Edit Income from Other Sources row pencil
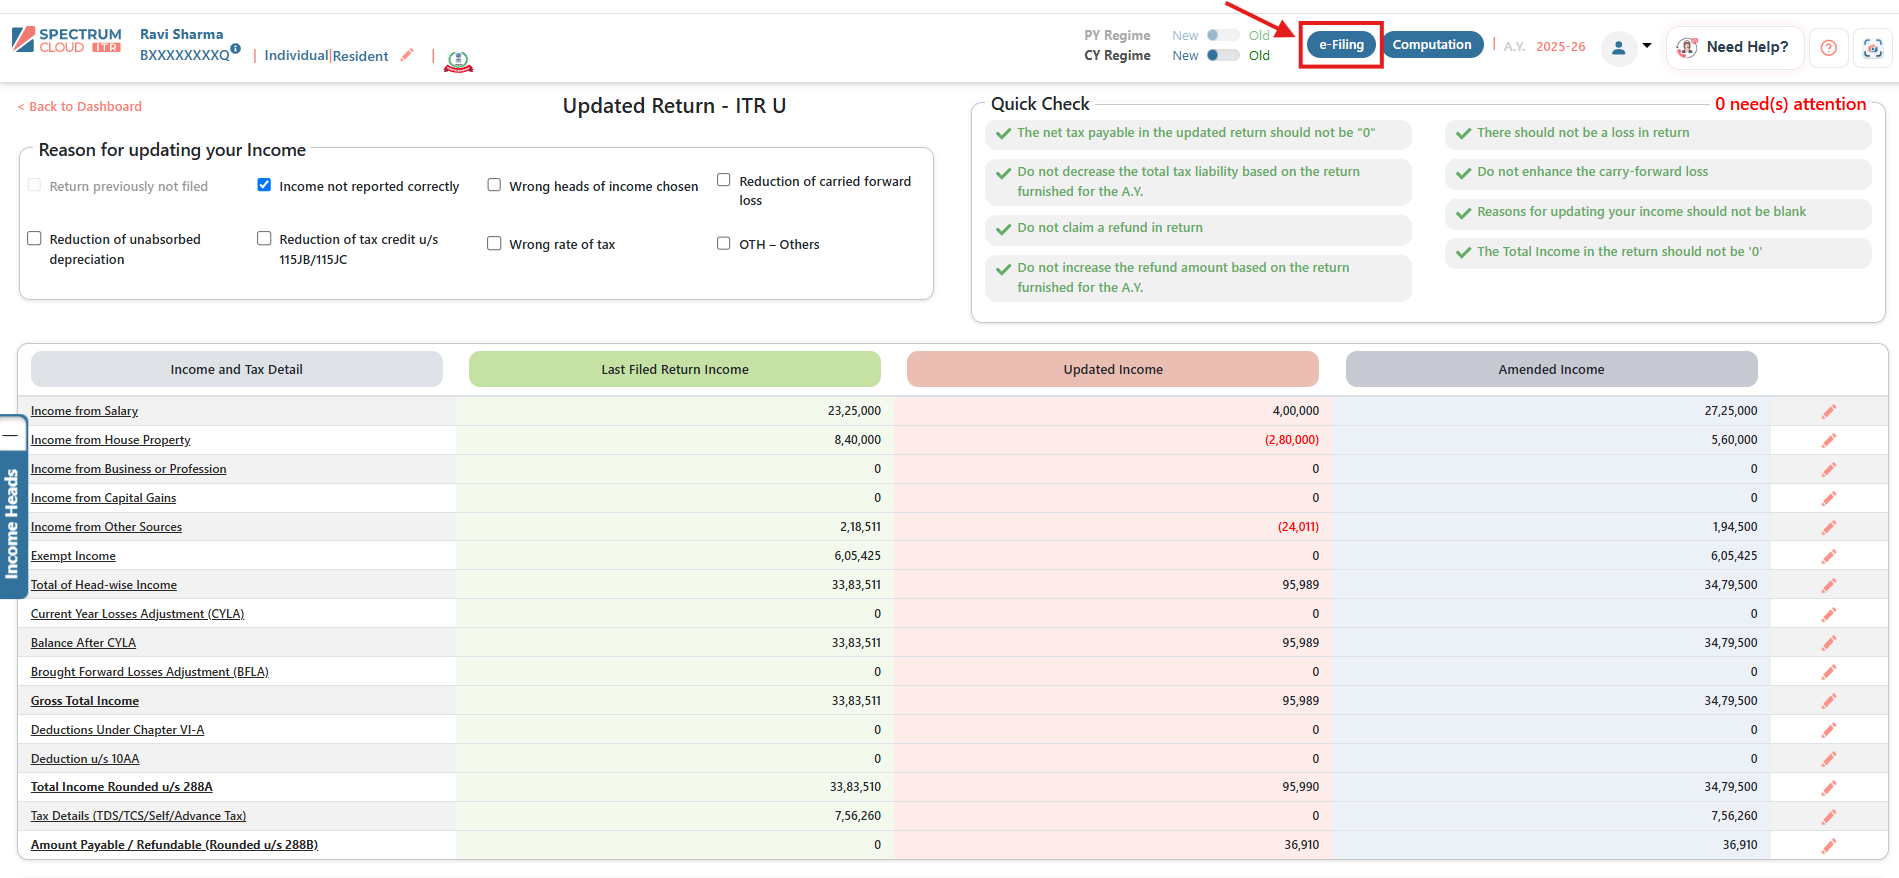Screen dimensions: 1899x878 pos(1828,528)
